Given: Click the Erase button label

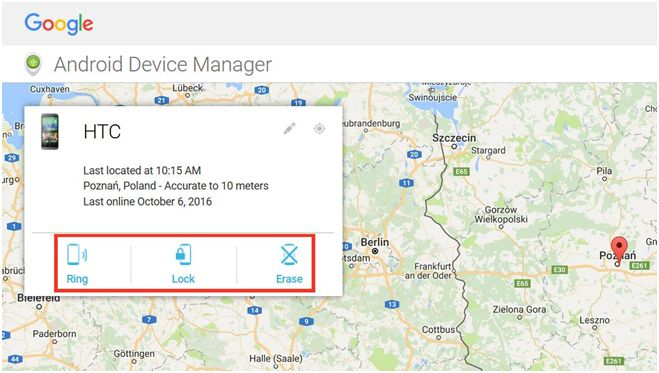Looking at the screenshot, I should (x=289, y=279).
